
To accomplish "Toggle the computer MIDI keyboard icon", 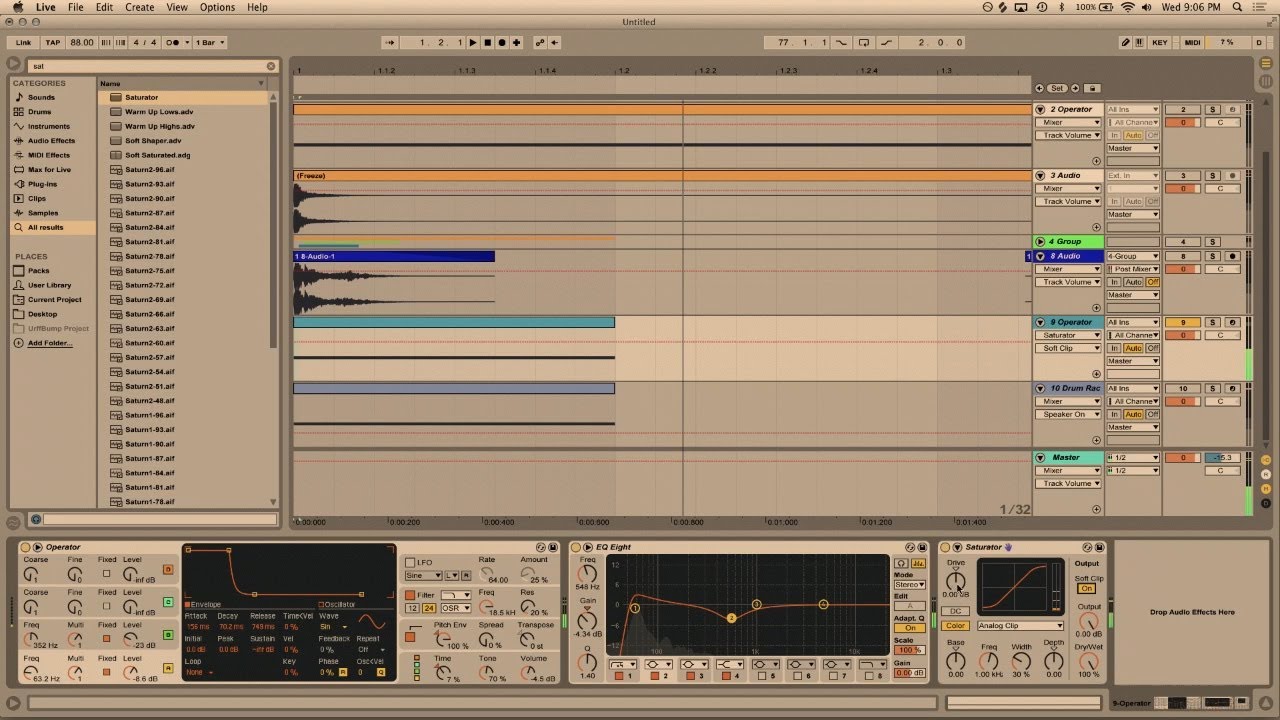I will (x=1140, y=42).
